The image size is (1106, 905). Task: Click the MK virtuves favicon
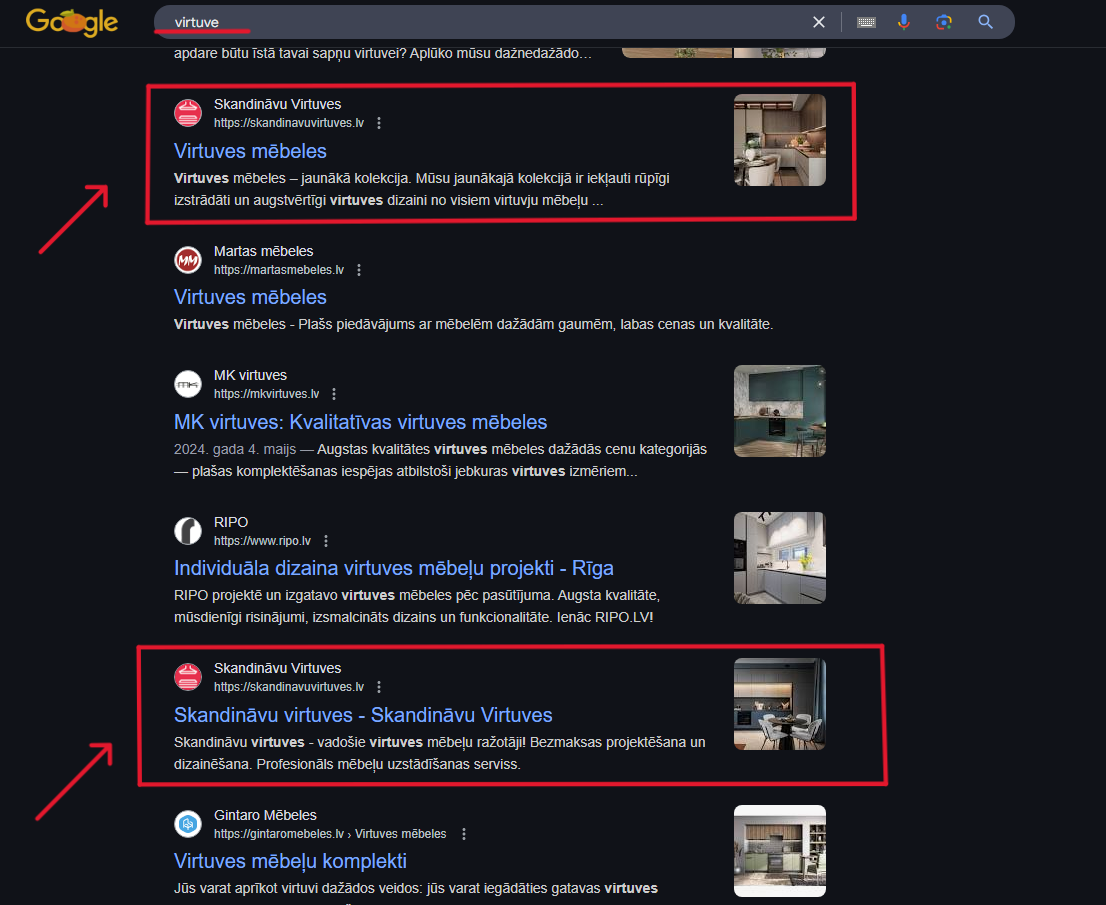(188, 384)
